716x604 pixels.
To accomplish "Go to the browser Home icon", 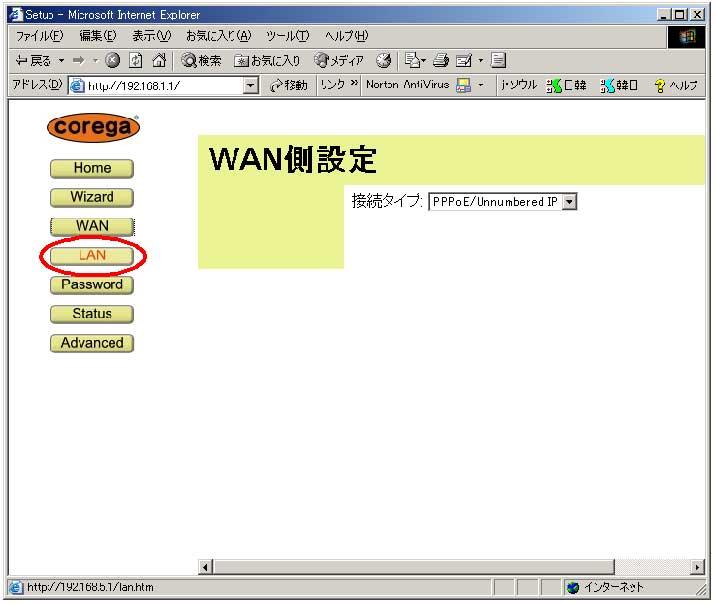I will (157, 61).
